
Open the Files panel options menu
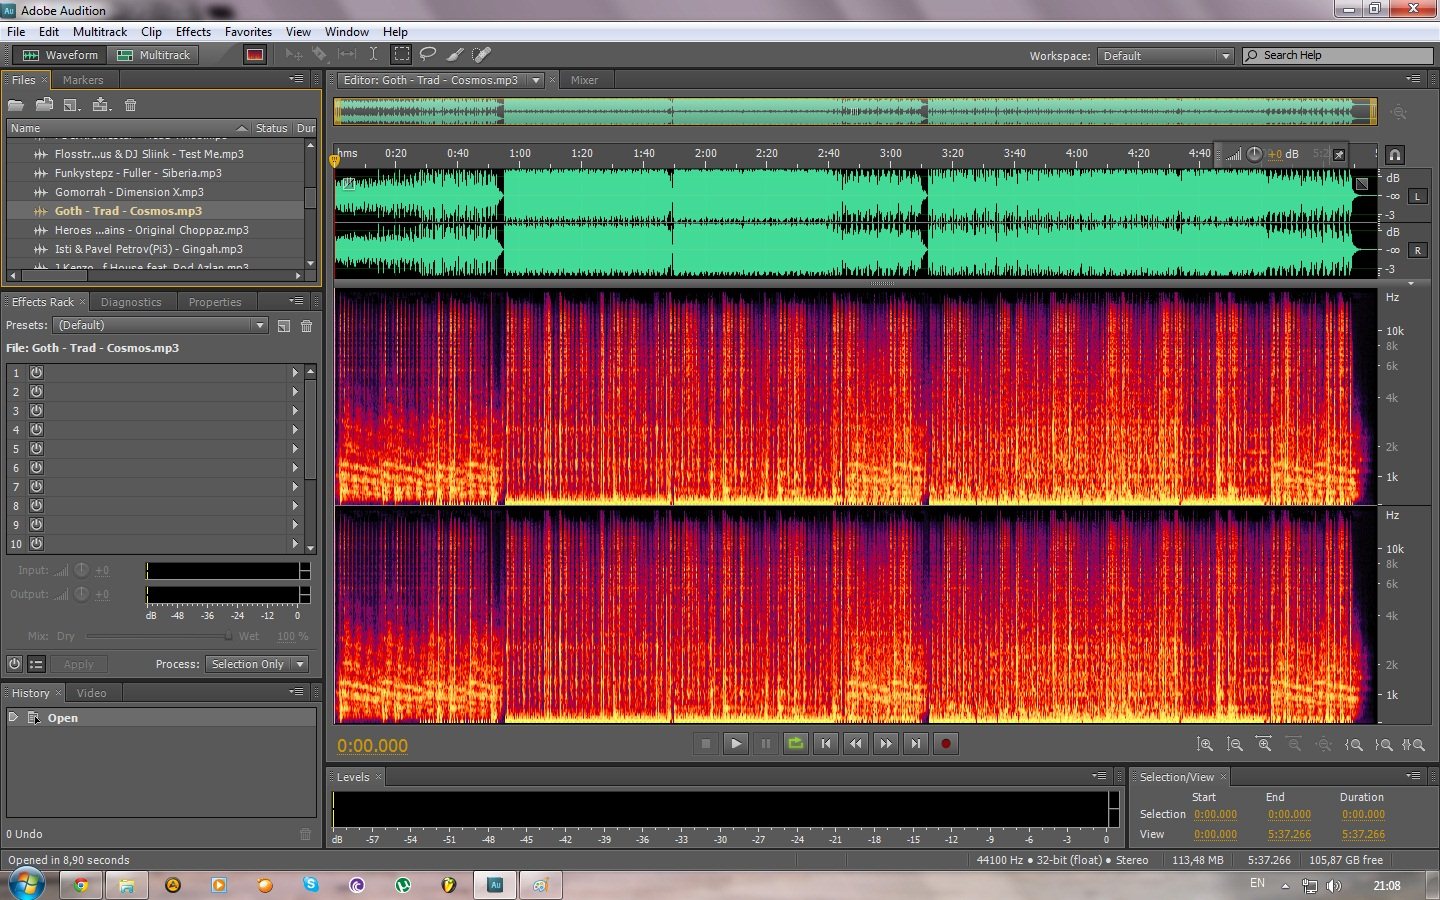(297, 79)
